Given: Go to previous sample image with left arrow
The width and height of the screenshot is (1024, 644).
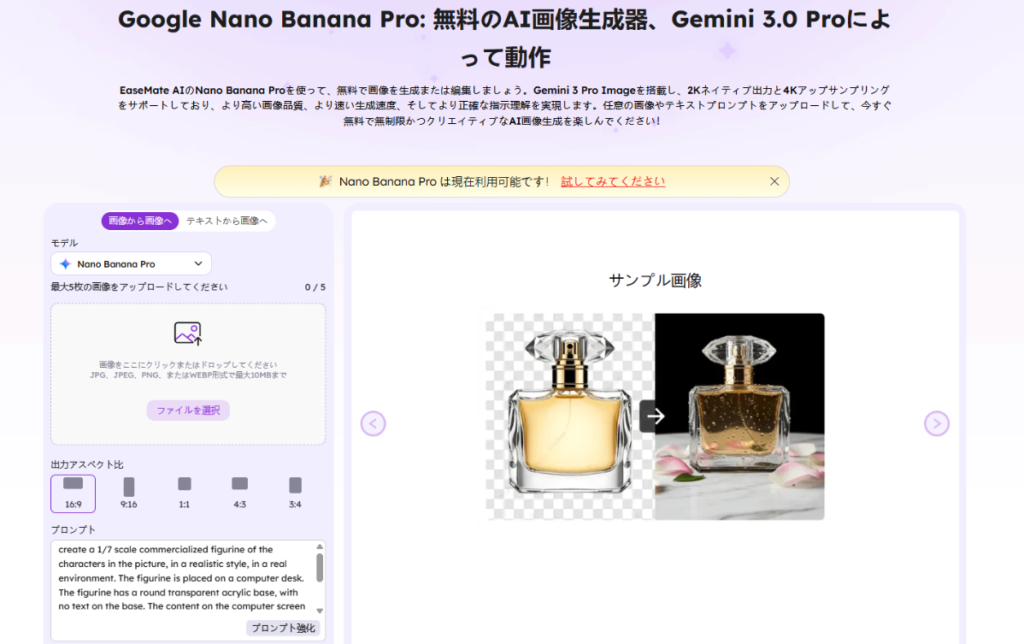Looking at the screenshot, I should click(x=373, y=423).
